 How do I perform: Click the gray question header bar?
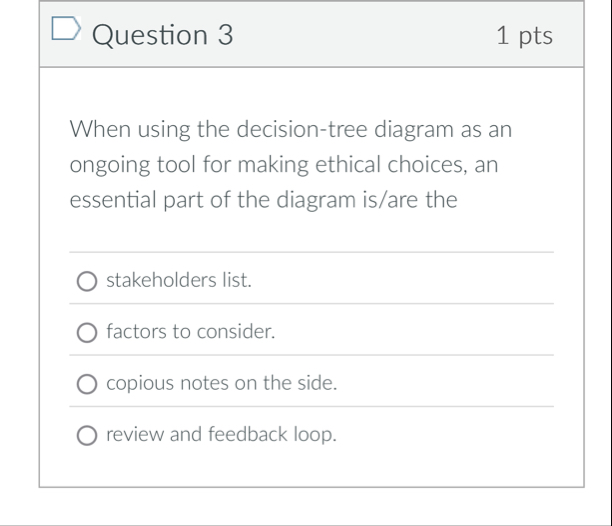point(380,36)
